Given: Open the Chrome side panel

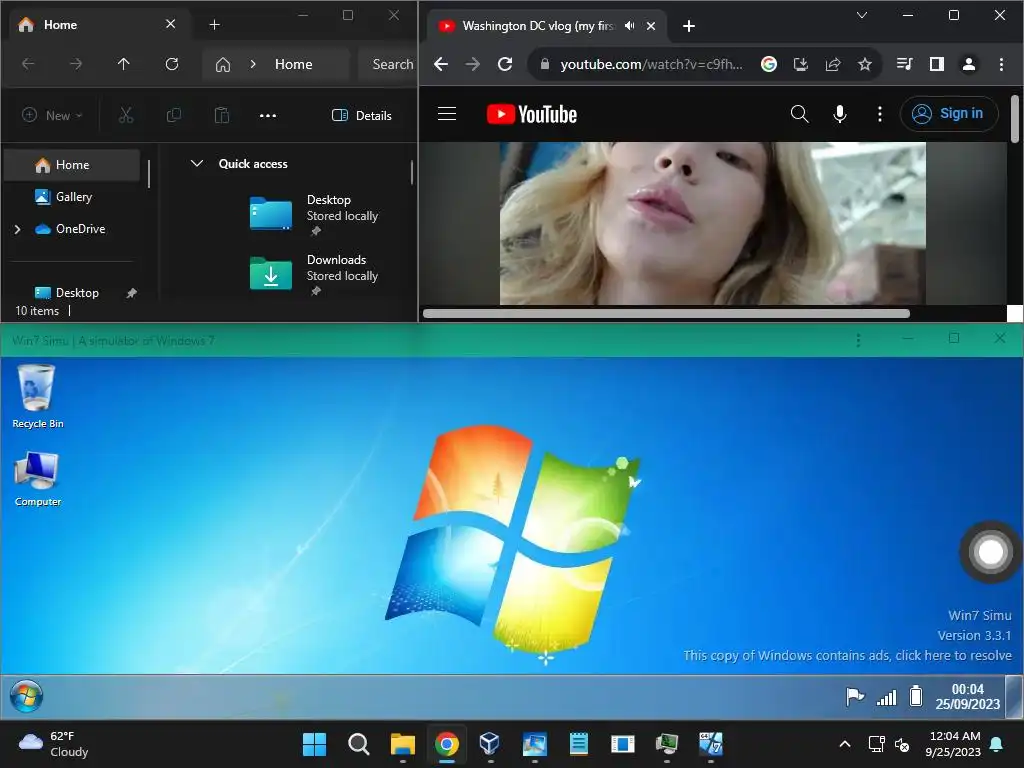Looking at the screenshot, I should pos(936,64).
